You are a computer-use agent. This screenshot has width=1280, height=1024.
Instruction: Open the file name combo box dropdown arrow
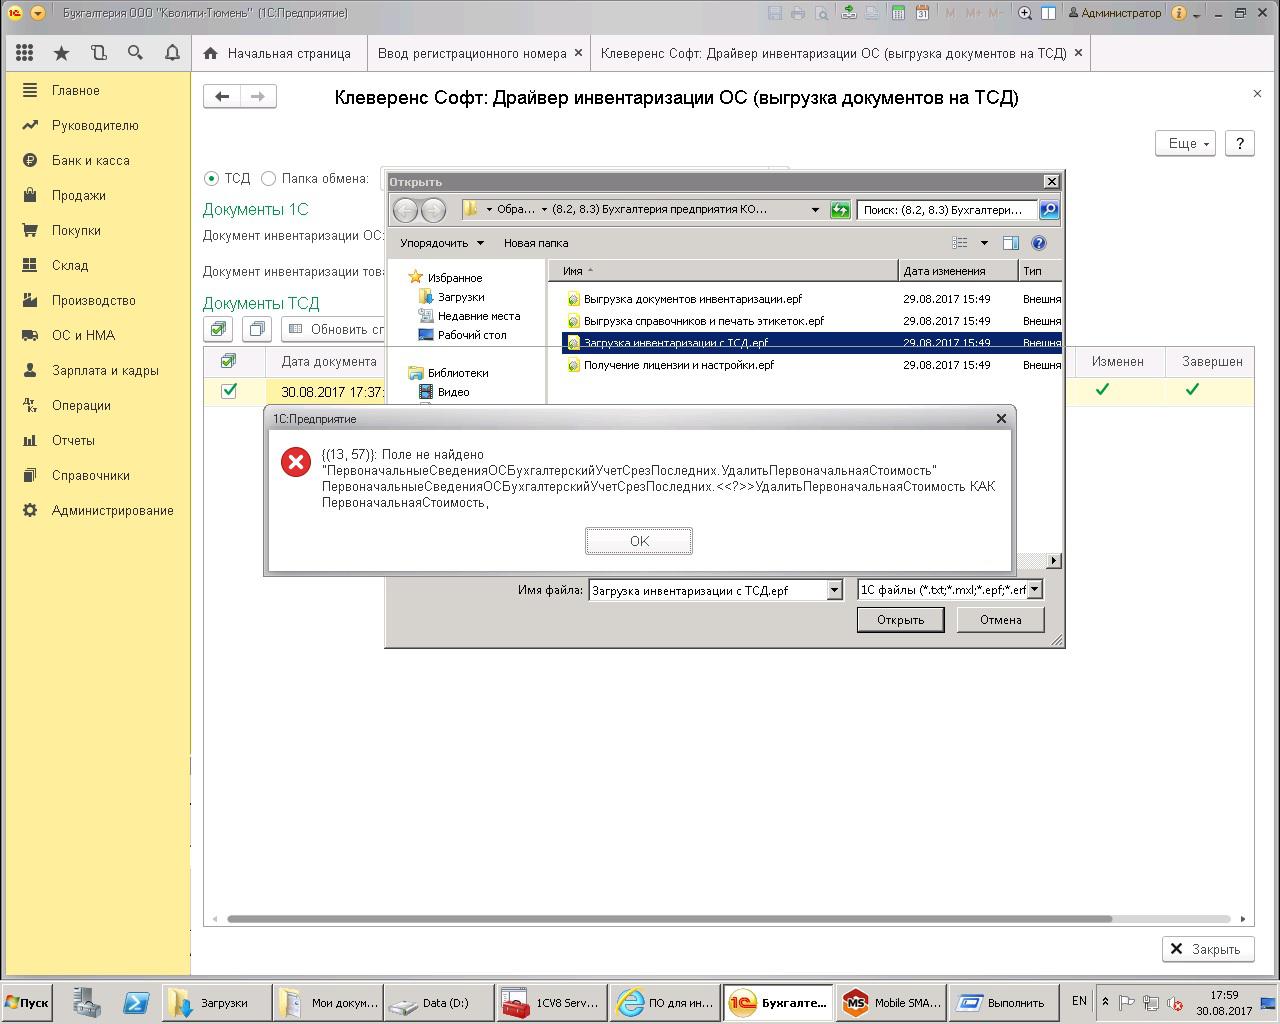[834, 590]
